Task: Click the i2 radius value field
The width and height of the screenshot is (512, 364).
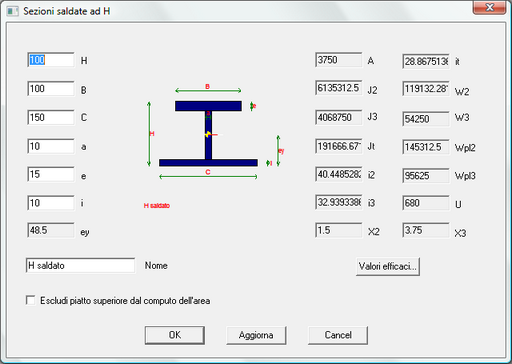Action: (x=339, y=174)
